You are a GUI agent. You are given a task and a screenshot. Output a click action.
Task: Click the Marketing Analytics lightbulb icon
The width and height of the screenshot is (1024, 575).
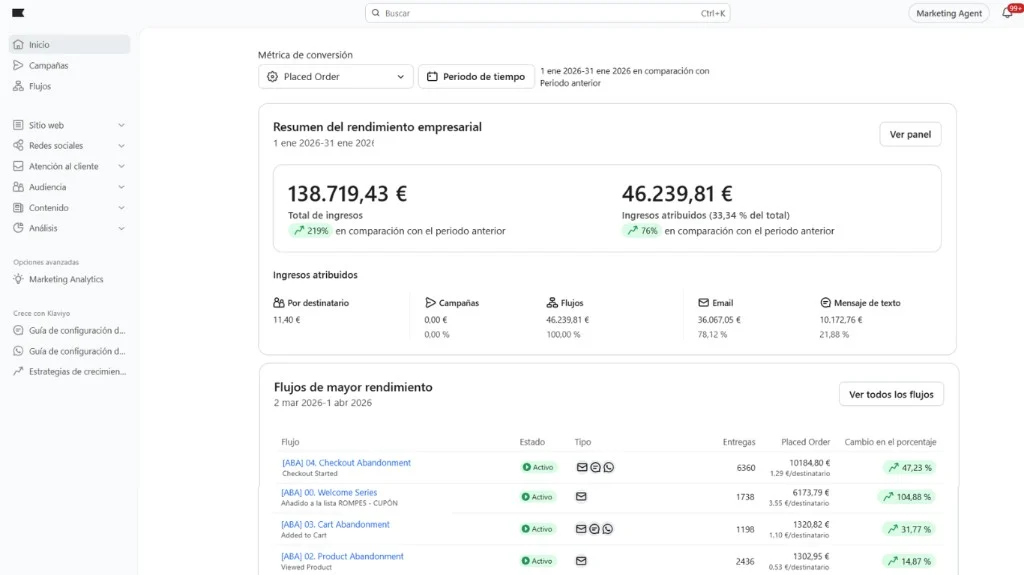(x=19, y=280)
